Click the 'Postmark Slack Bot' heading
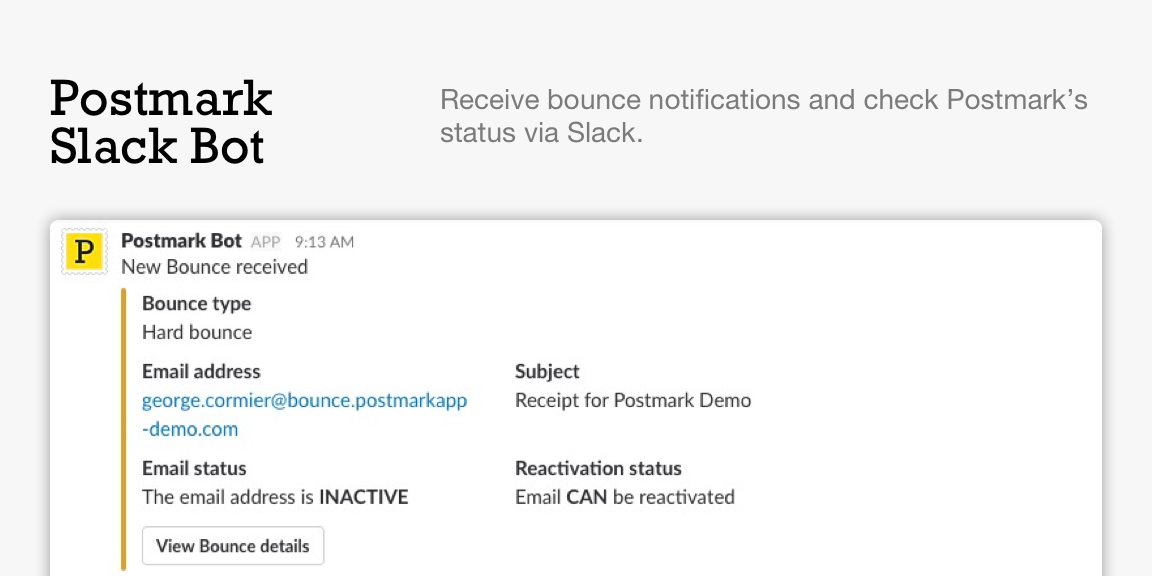The image size is (1152, 576). pyautogui.click(x=161, y=122)
